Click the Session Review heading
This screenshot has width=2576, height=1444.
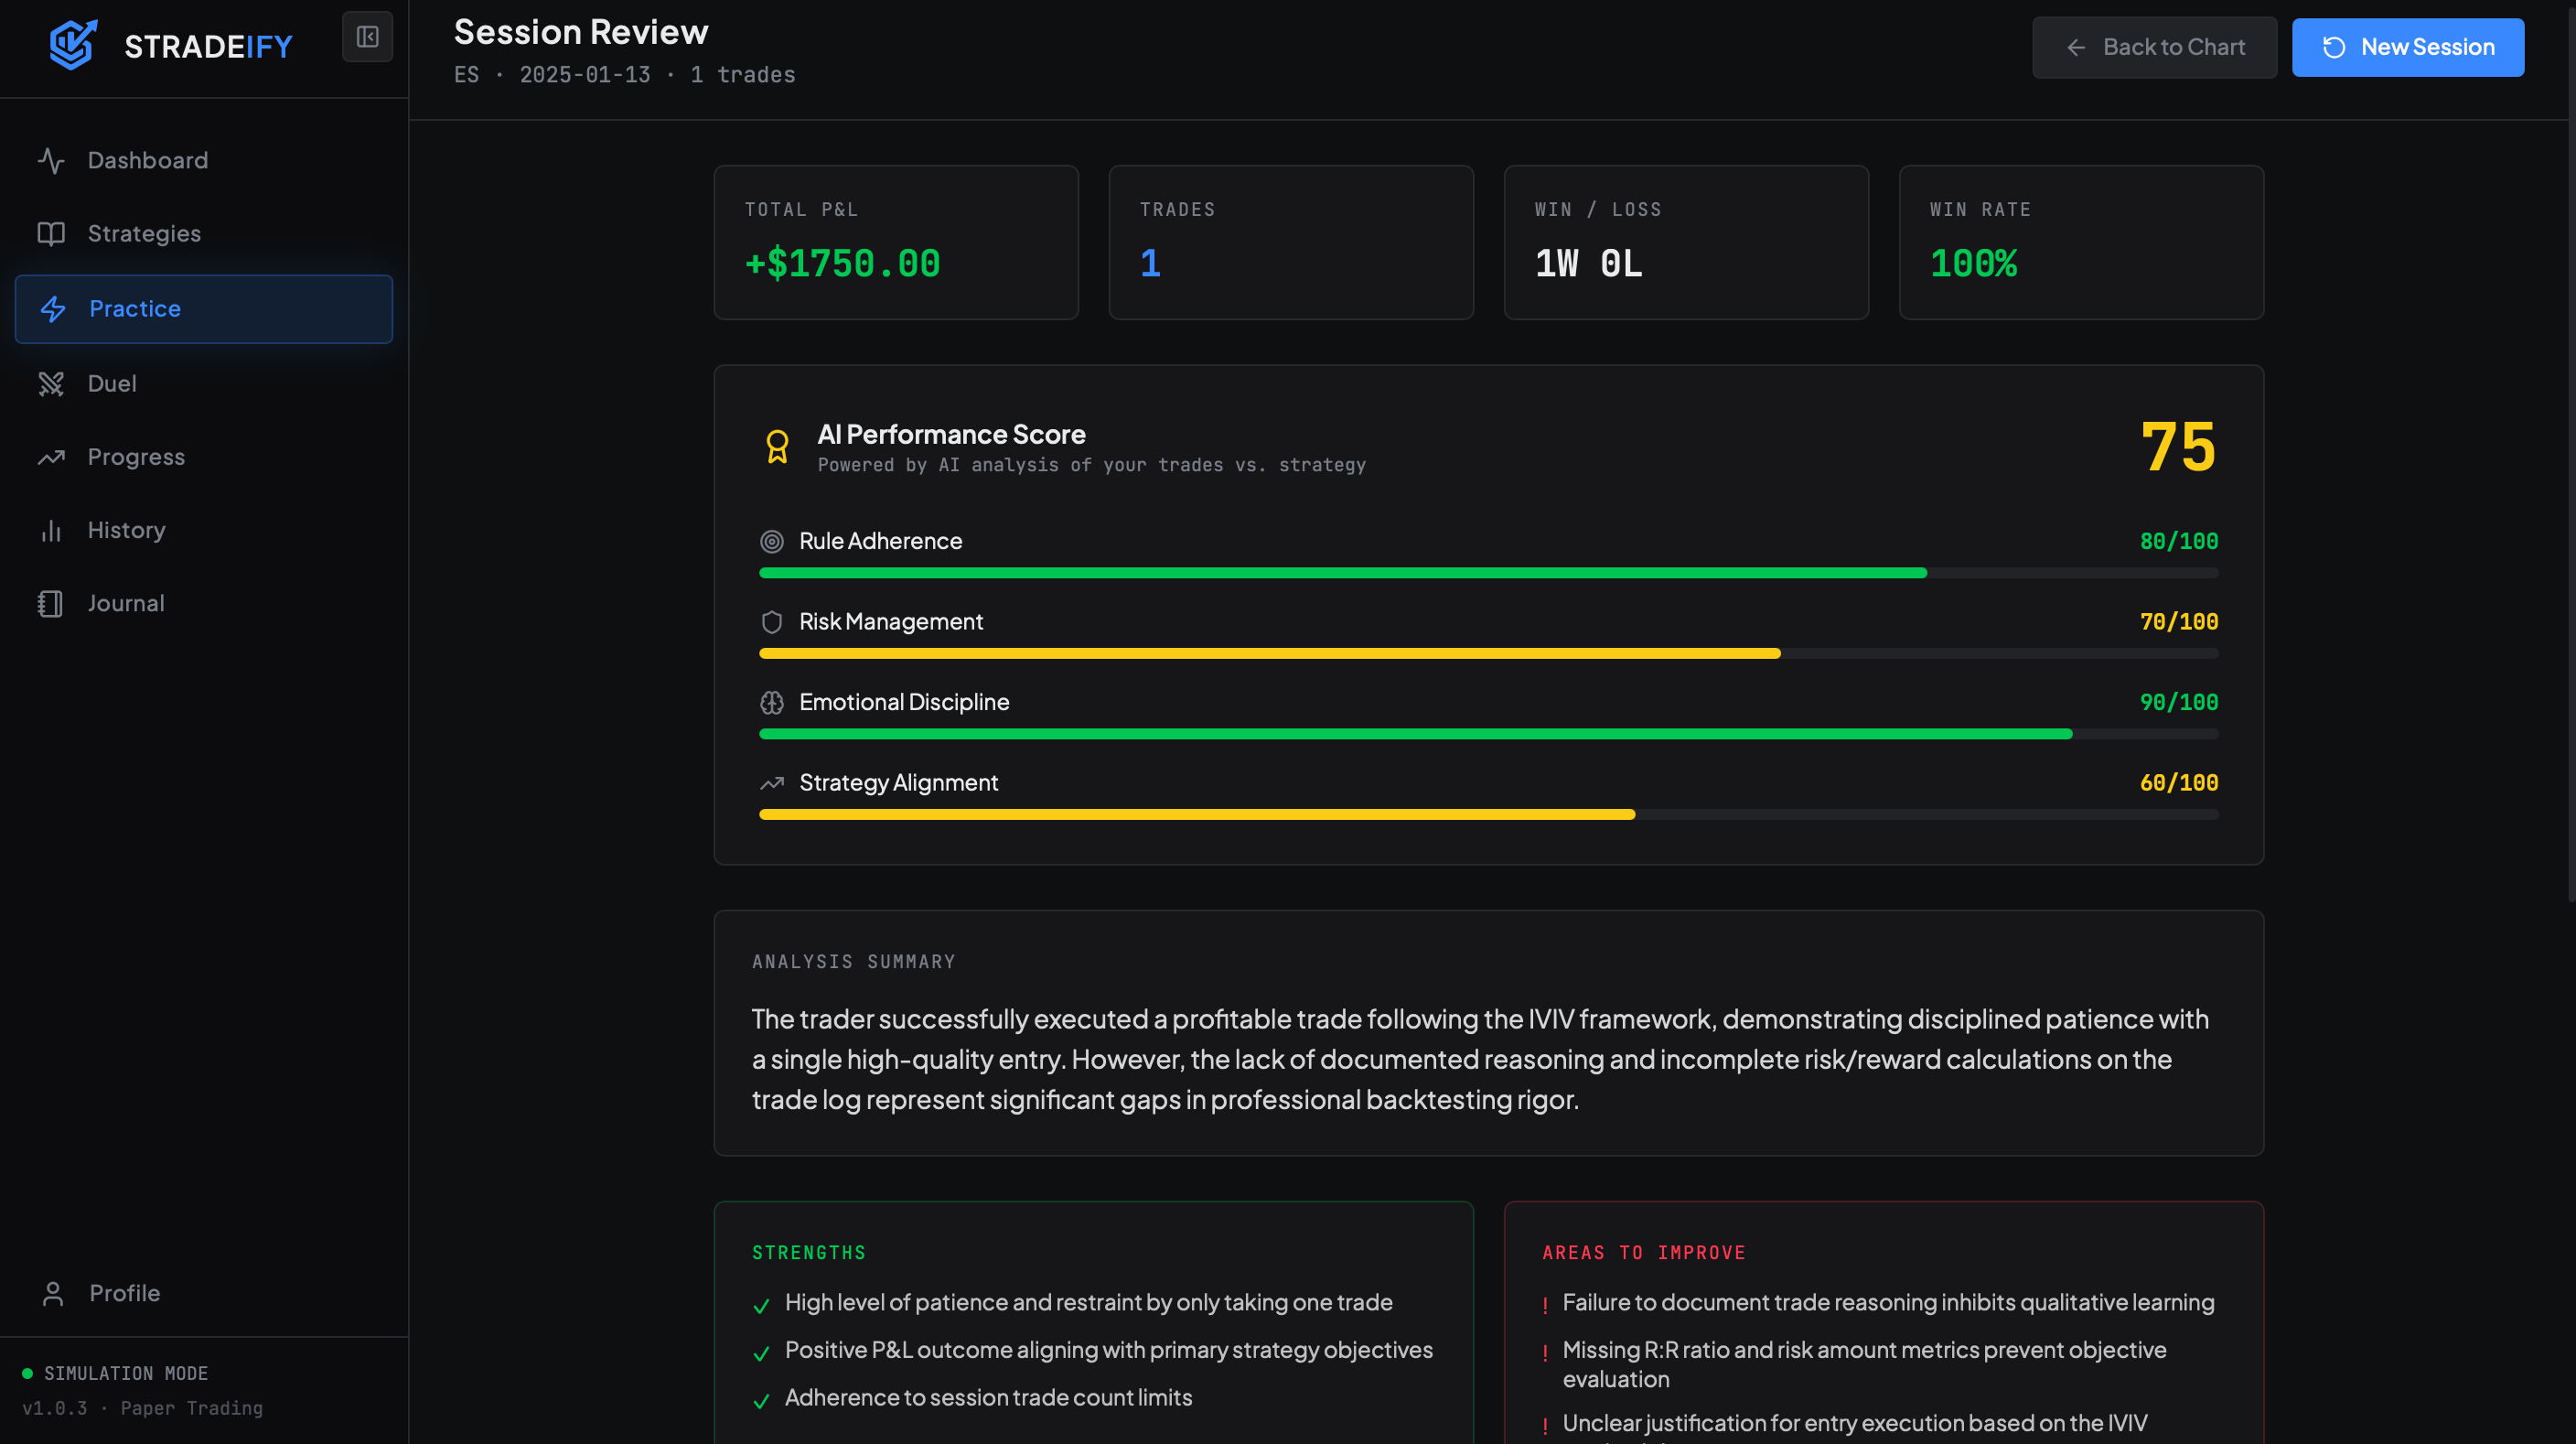pos(581,32)
